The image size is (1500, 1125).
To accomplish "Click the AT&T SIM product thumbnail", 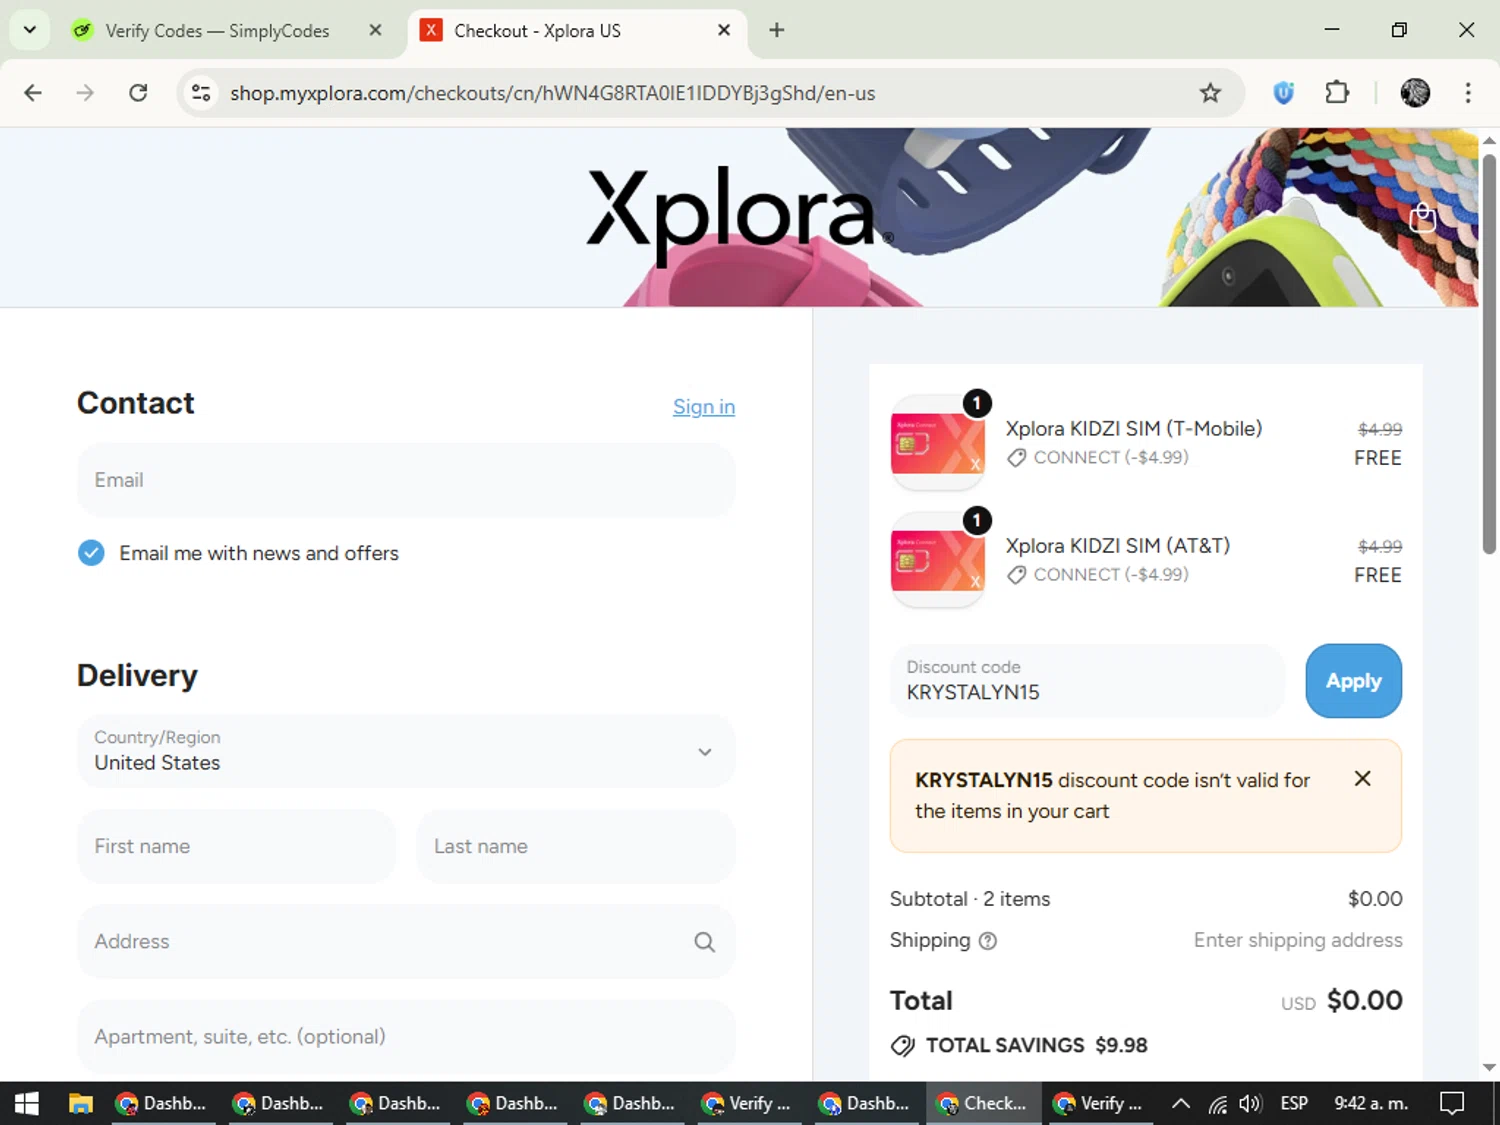I will [937, 560].
